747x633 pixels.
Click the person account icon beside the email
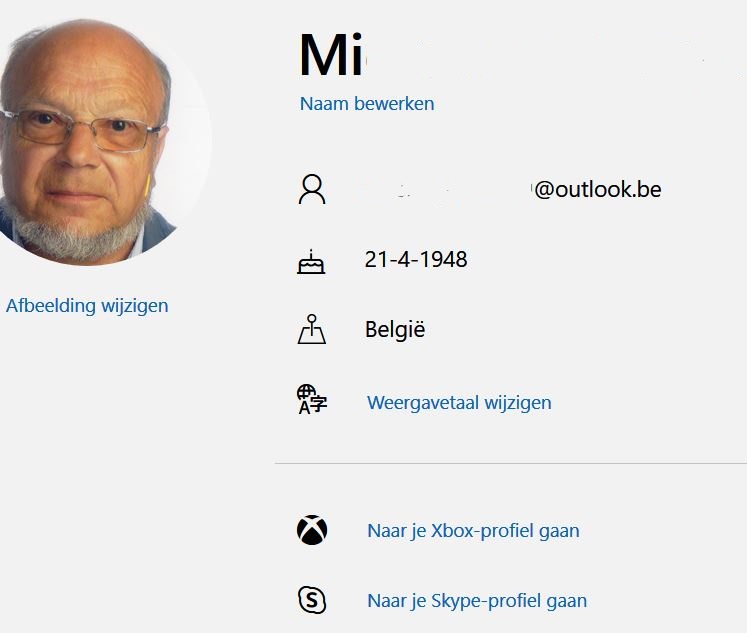click(x=312, y=189)
